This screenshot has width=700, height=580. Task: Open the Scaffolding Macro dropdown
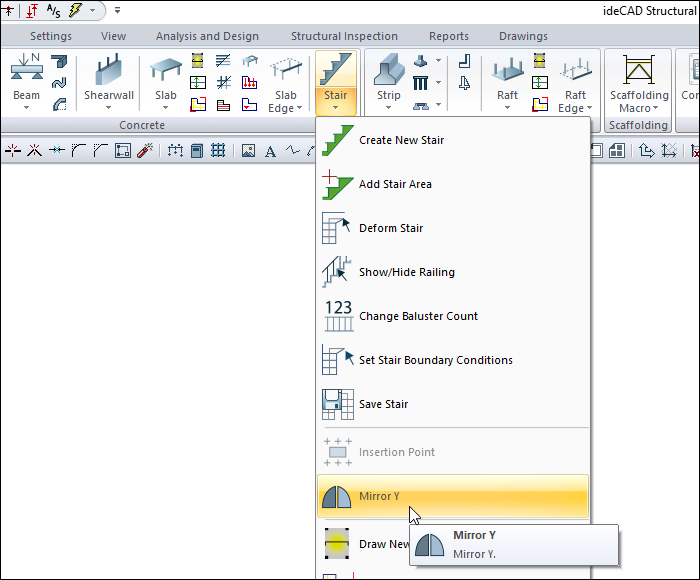pyautogui.click(x=655, y=108)
